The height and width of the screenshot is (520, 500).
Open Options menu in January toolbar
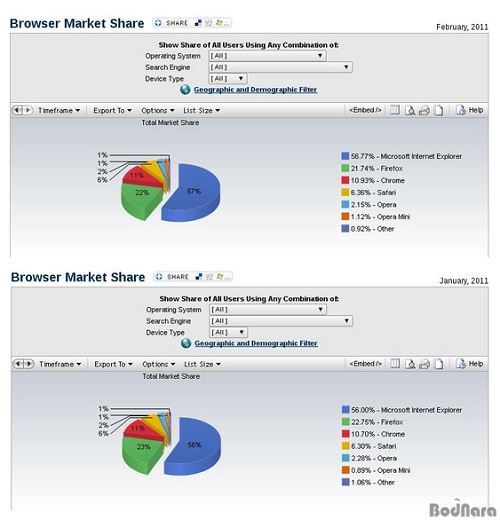(159, 364)
